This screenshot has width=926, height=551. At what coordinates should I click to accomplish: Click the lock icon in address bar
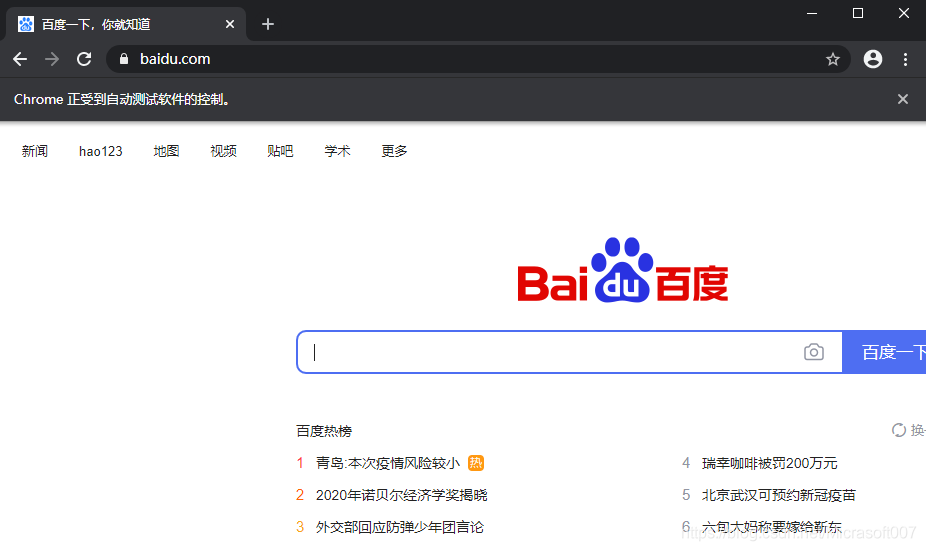(x=123, y=59)
